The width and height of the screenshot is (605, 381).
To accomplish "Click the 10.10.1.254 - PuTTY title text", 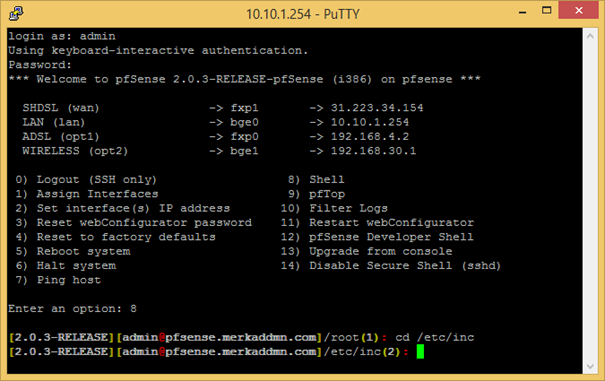I will [303, 14].
